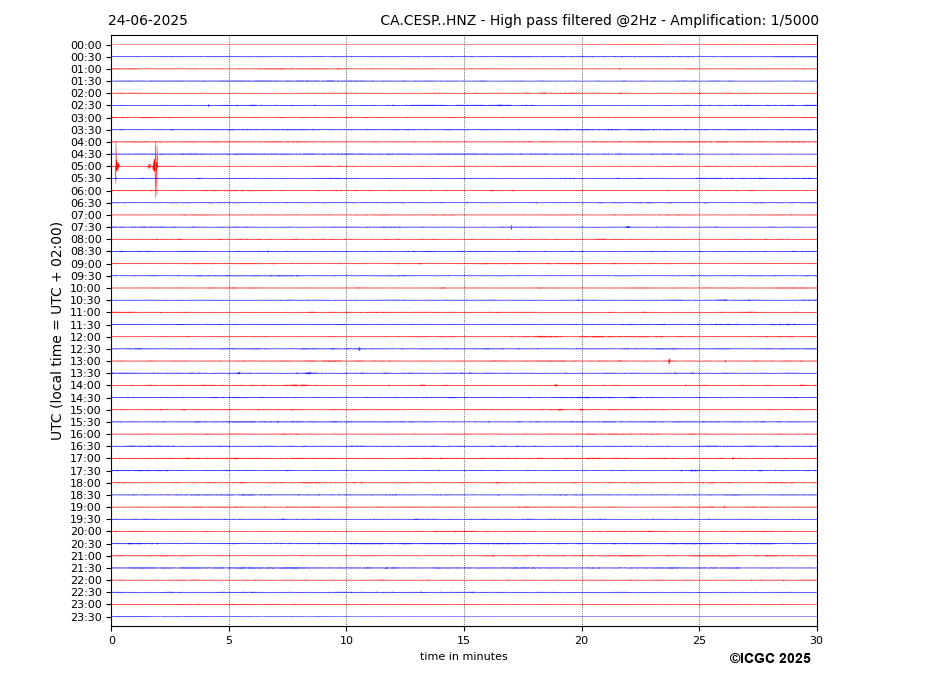The image size is (927, 696).
Task: Select the 10:30 row label
Action: coord(86,300)
